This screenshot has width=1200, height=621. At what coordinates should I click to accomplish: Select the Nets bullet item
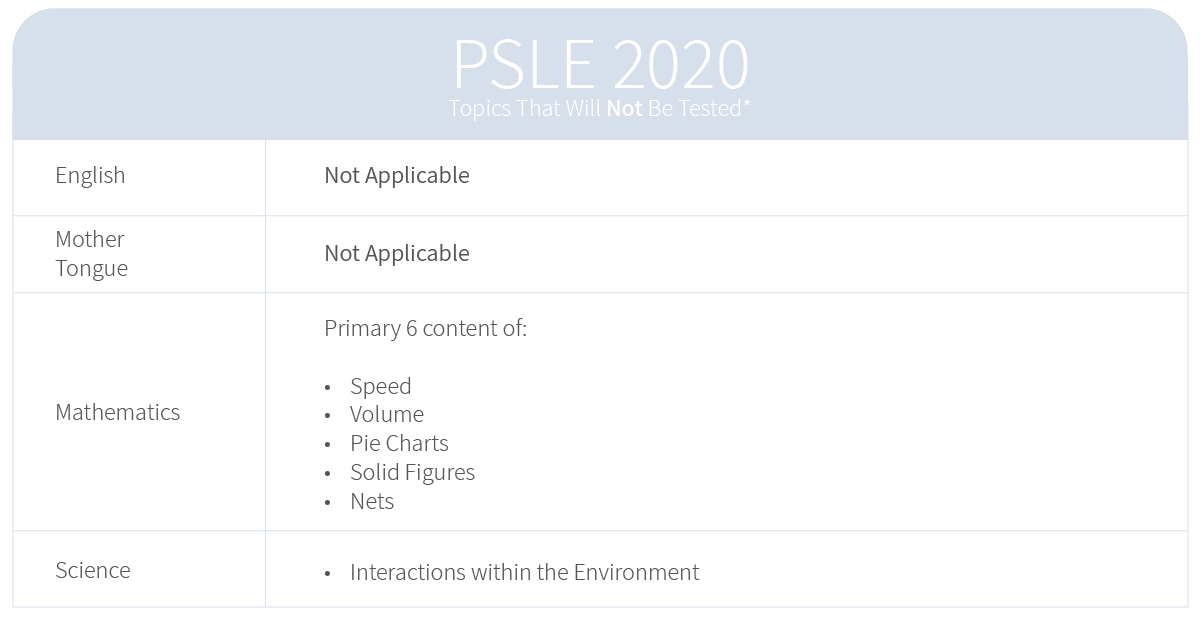(x=372, y=501)
